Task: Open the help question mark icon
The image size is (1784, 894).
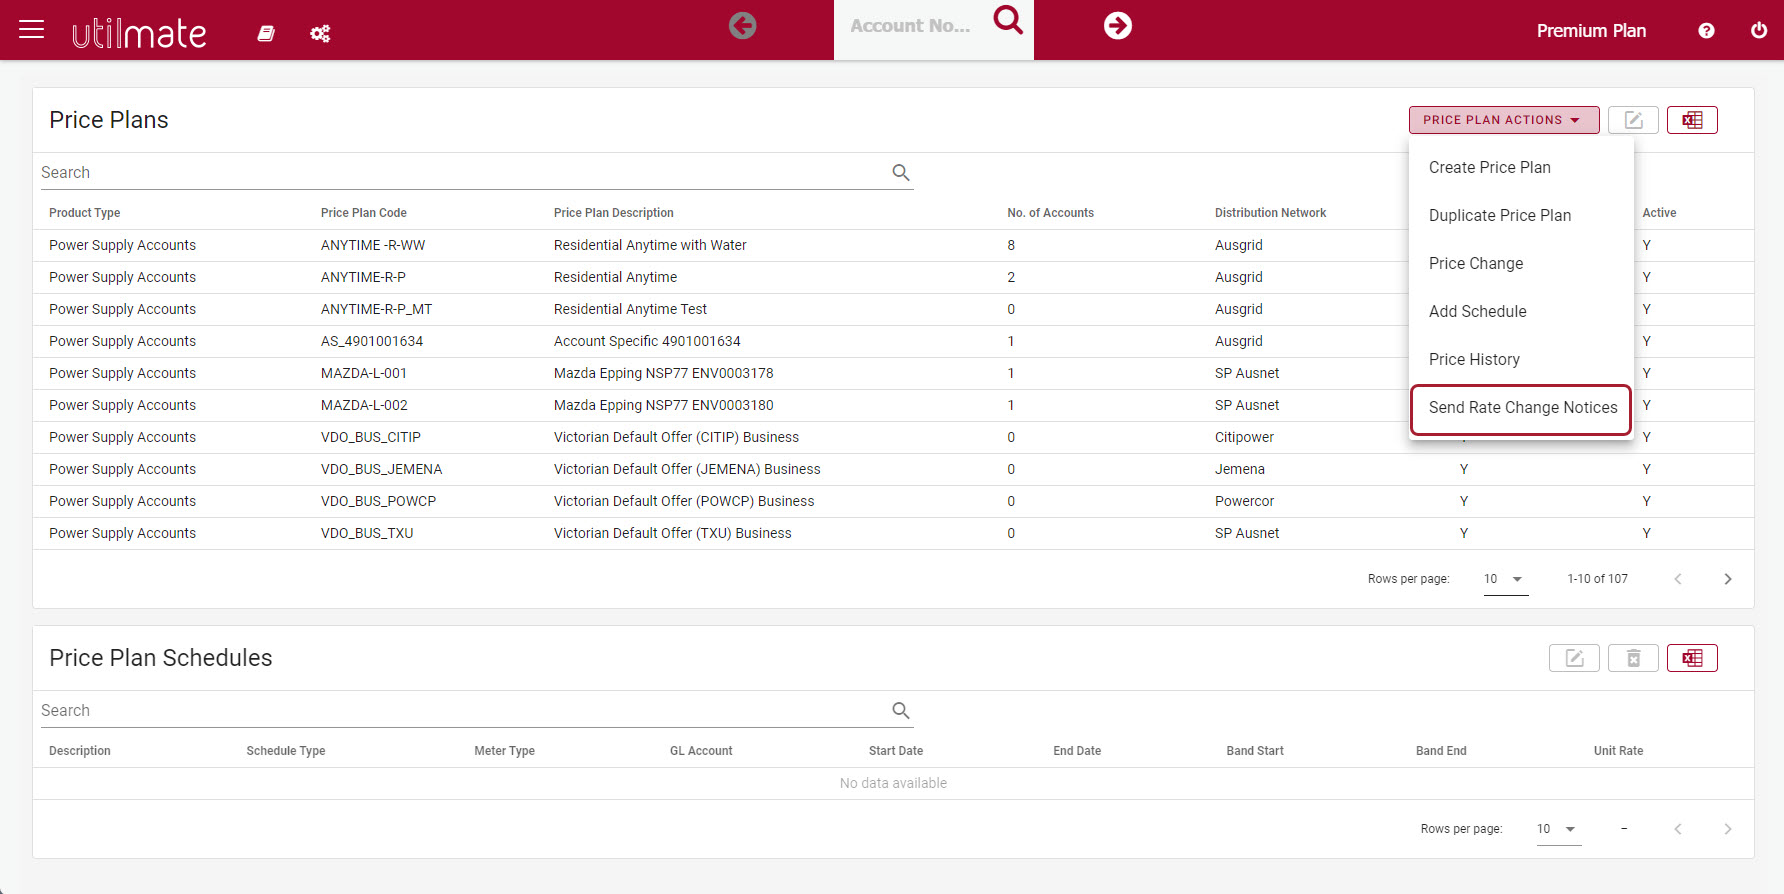Action: (1706, 31)
